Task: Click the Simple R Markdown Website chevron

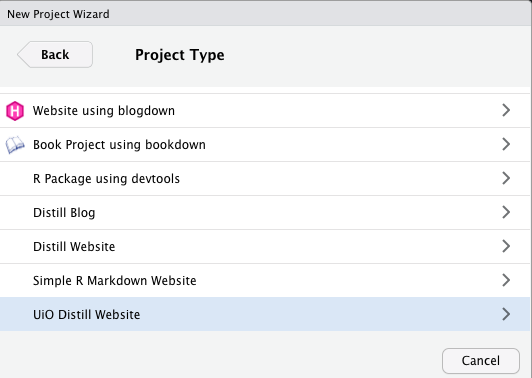Action: coord(506,280)
